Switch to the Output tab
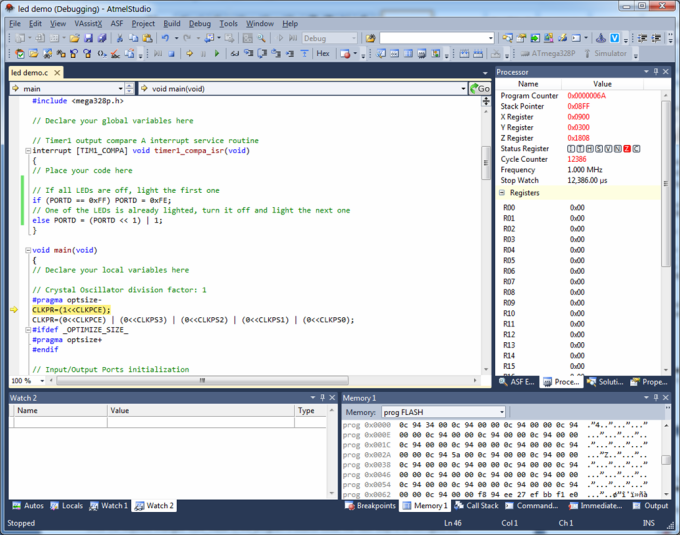The width and height of the screenshot is (680, 535). click(651, 506)
